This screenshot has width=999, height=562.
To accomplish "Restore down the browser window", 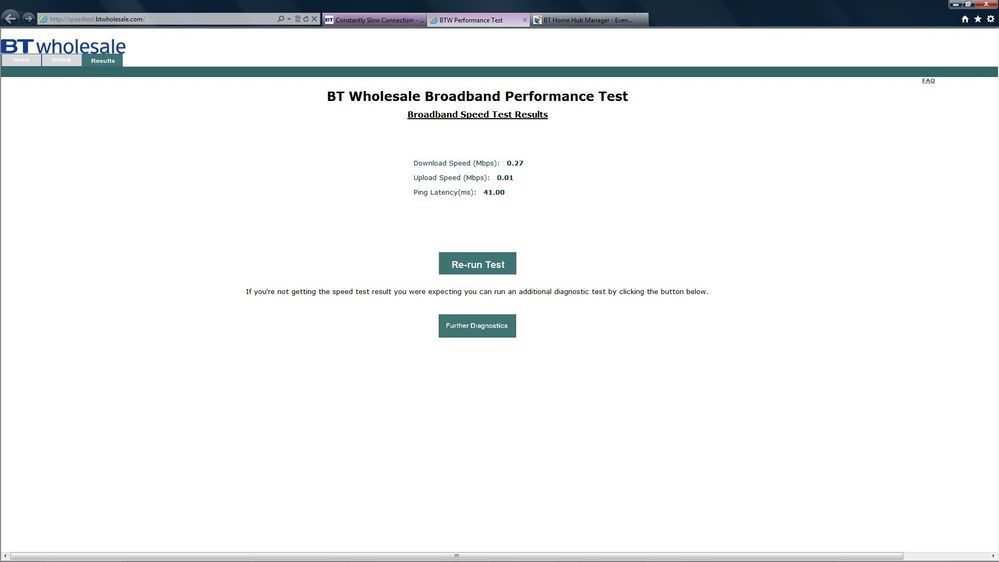I will click(x=968, y=4).
